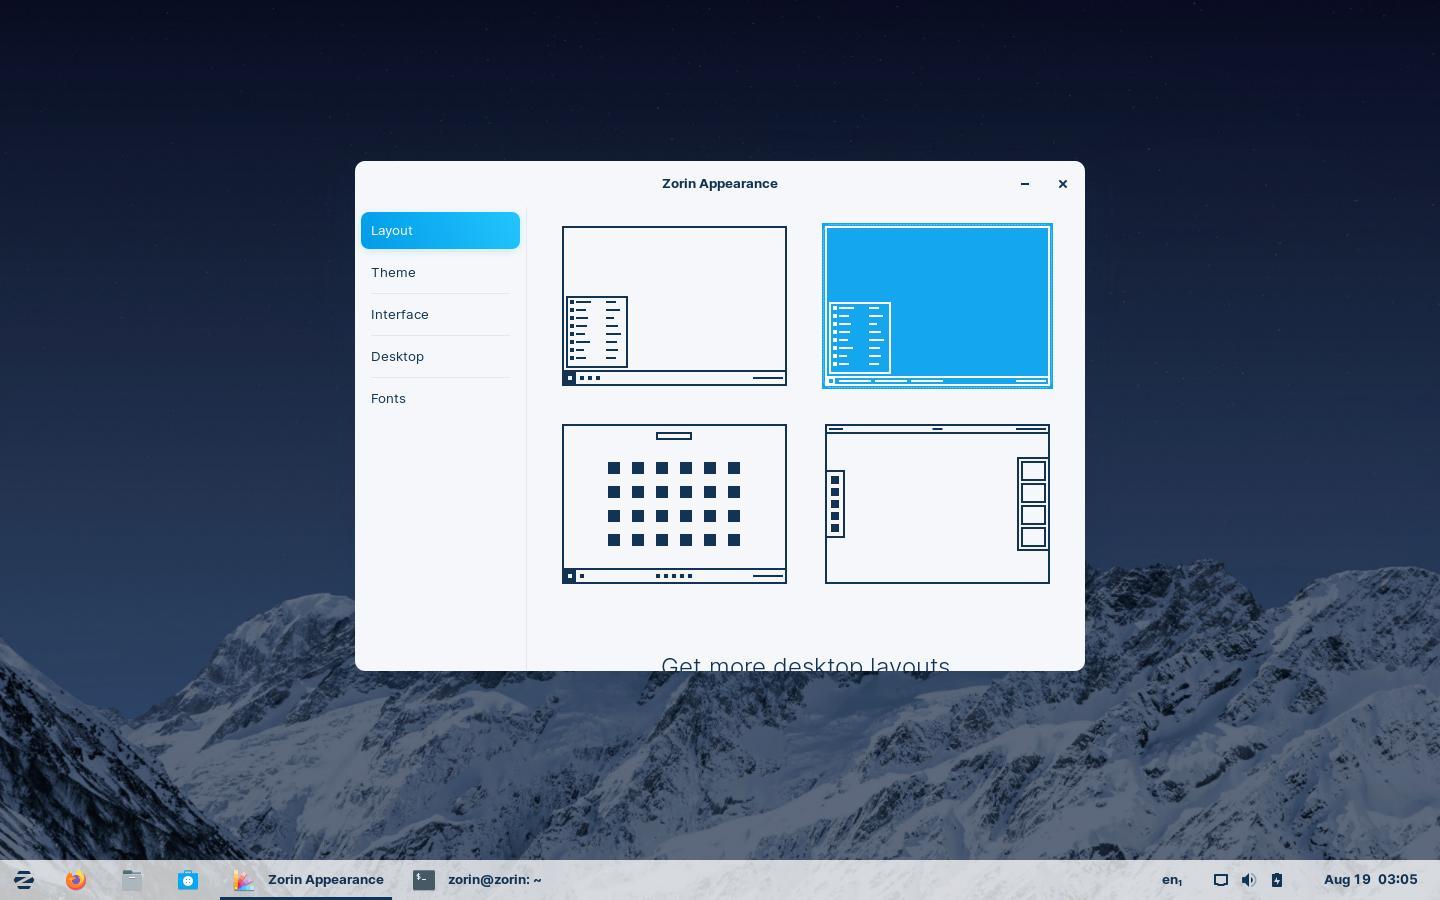Open the Zorin start menu
The width and height of the screenshot is (1440, 900).
click(x=24, y=880)
